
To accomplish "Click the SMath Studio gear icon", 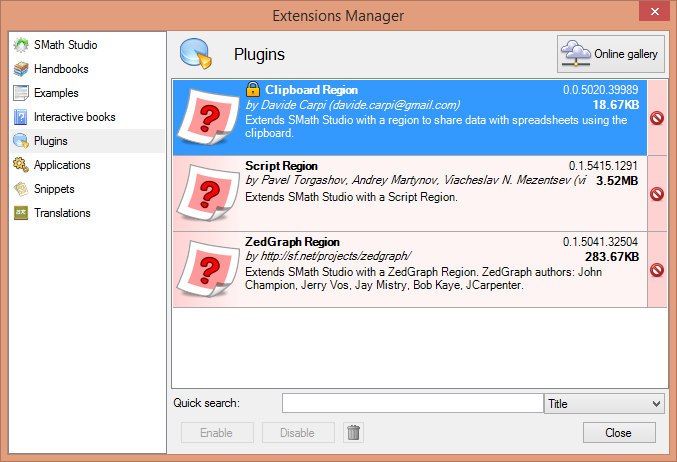I will (x=21, y=45).
